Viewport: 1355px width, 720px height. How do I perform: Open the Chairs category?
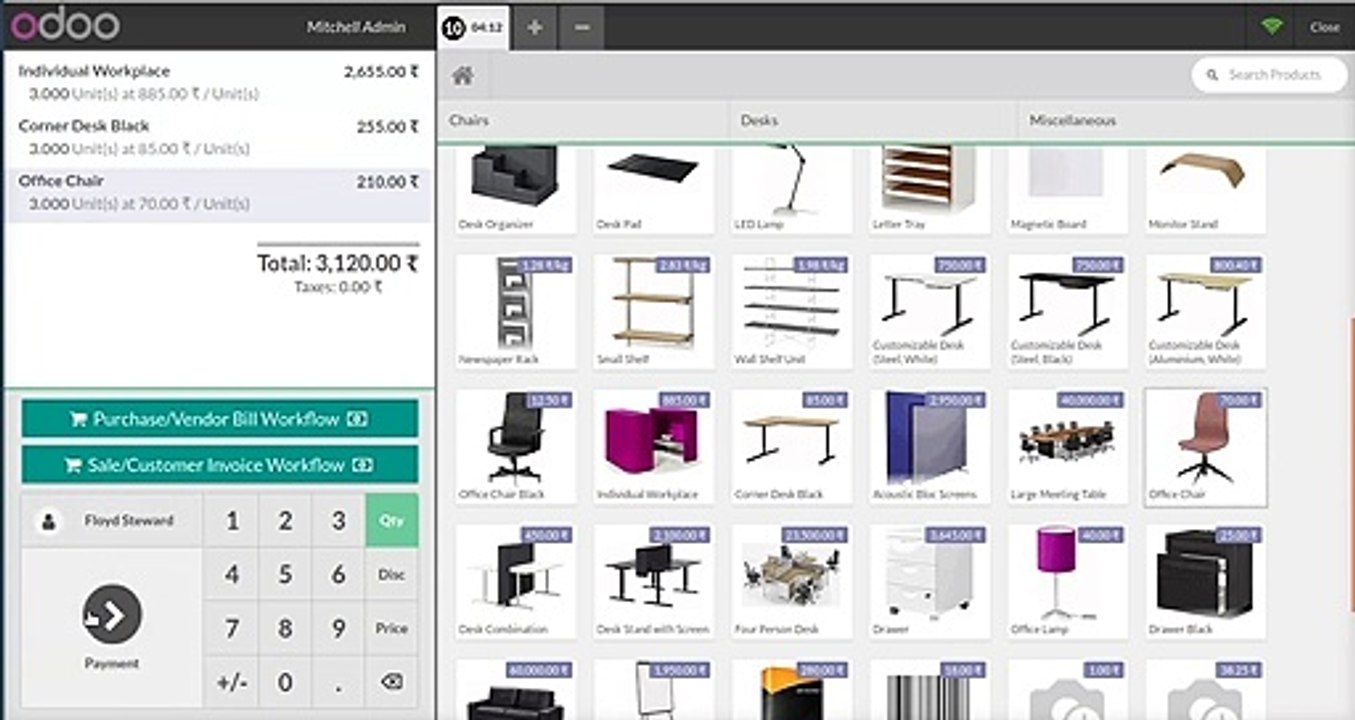[584, 120]
